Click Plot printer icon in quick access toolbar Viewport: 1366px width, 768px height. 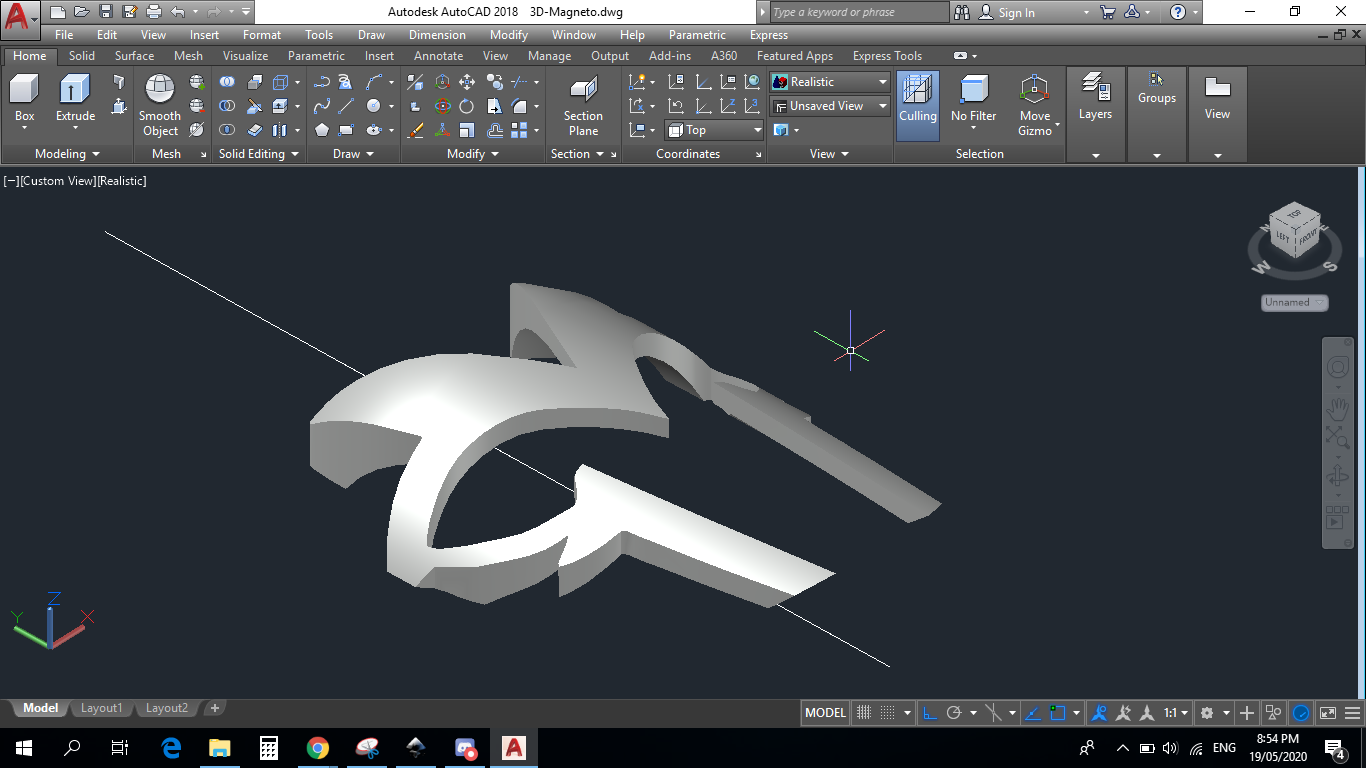(154, 12)
